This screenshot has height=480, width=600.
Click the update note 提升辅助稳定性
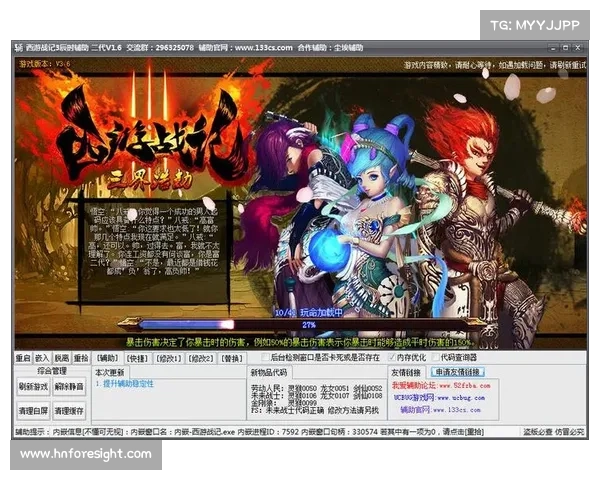coord(125,384)
